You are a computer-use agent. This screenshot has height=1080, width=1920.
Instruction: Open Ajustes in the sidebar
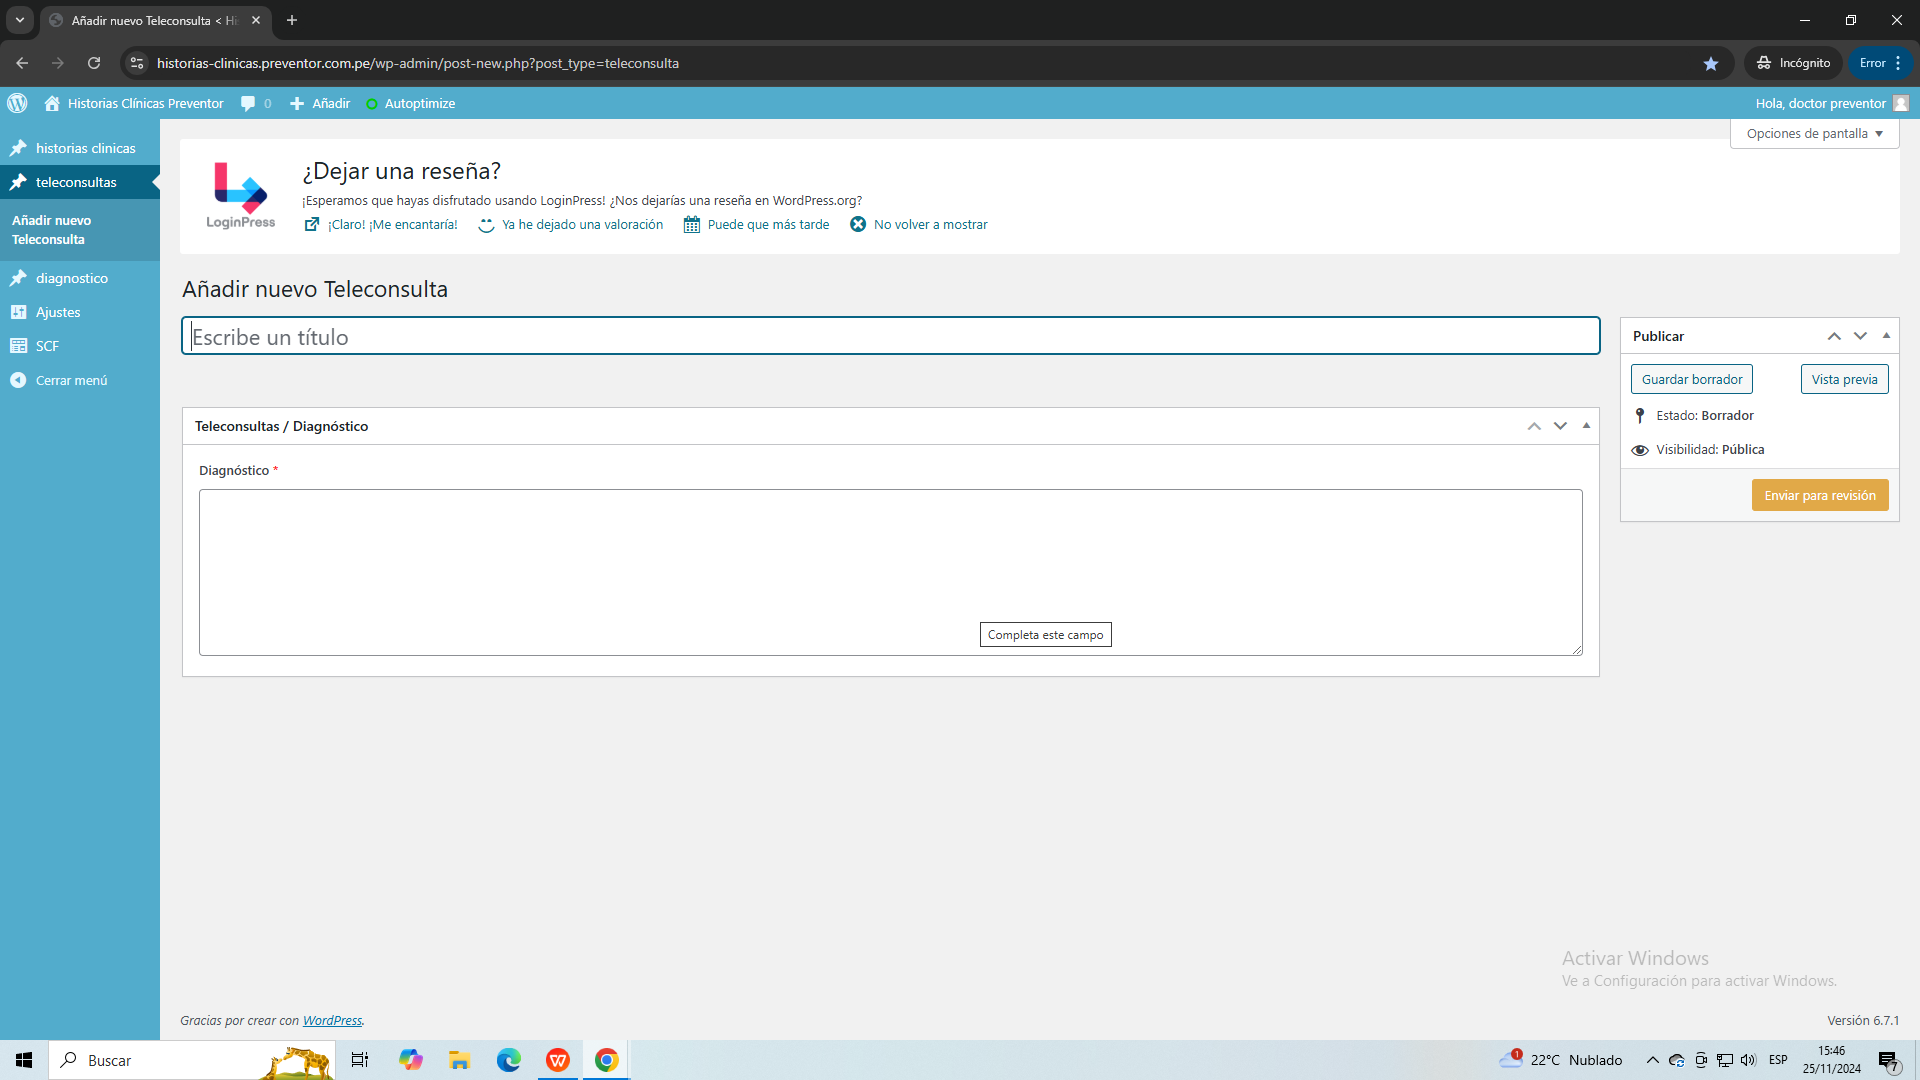click(x=80, y=312)
